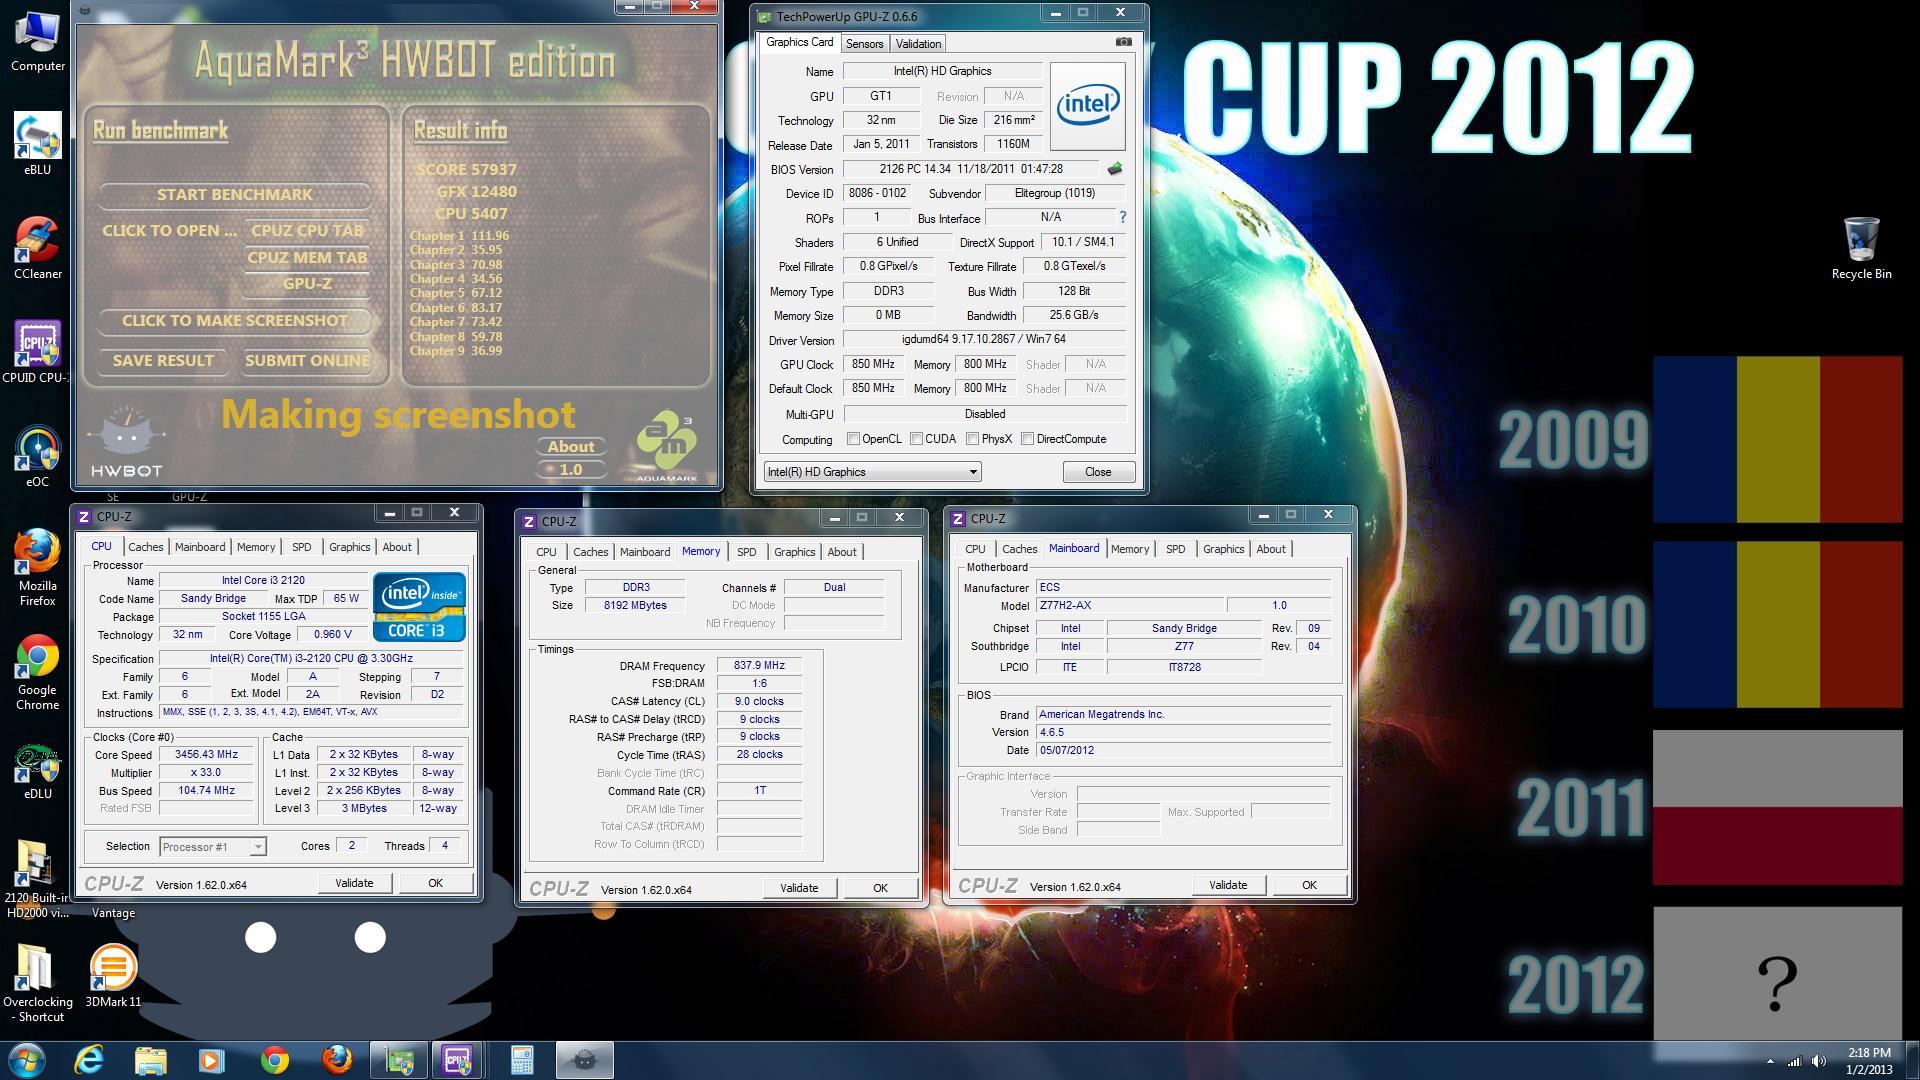
Task: Toggle the DirectCompute checkbox in GPU-Z
Action: pos(1027,439)
